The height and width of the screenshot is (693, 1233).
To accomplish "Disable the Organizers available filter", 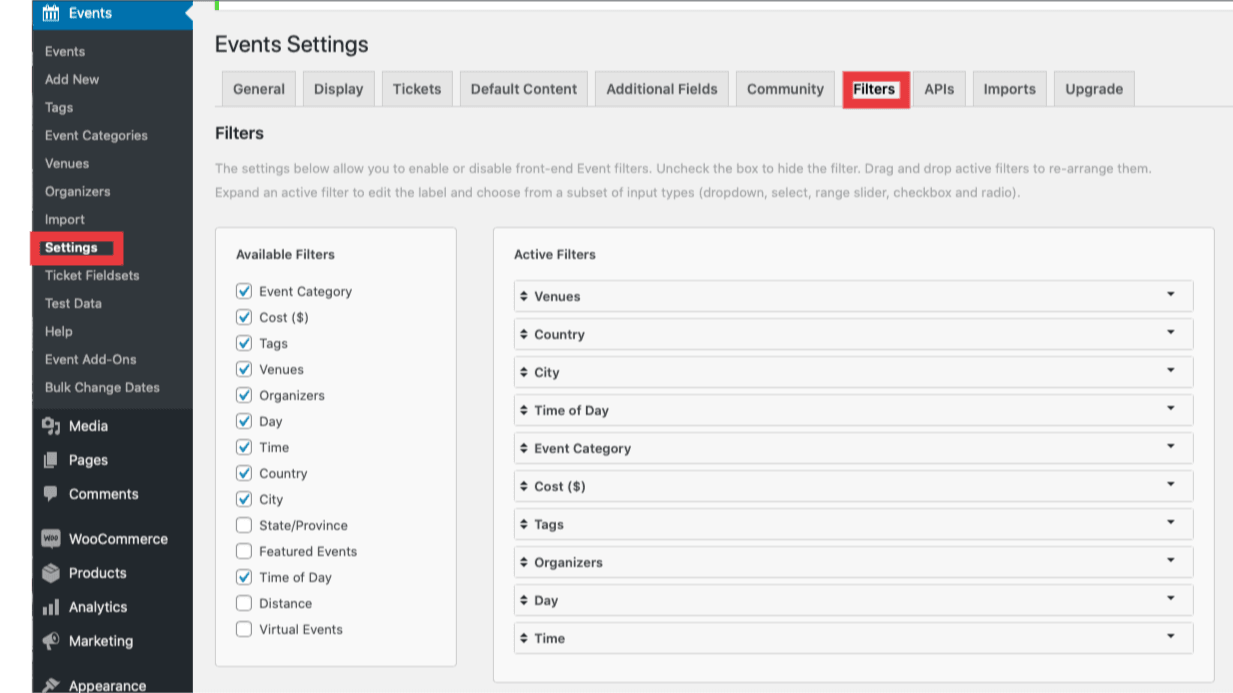I will pos(244,395).
